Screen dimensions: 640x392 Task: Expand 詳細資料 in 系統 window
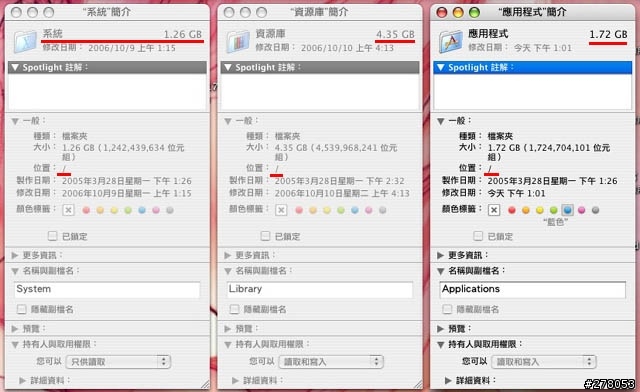point(22,381)
